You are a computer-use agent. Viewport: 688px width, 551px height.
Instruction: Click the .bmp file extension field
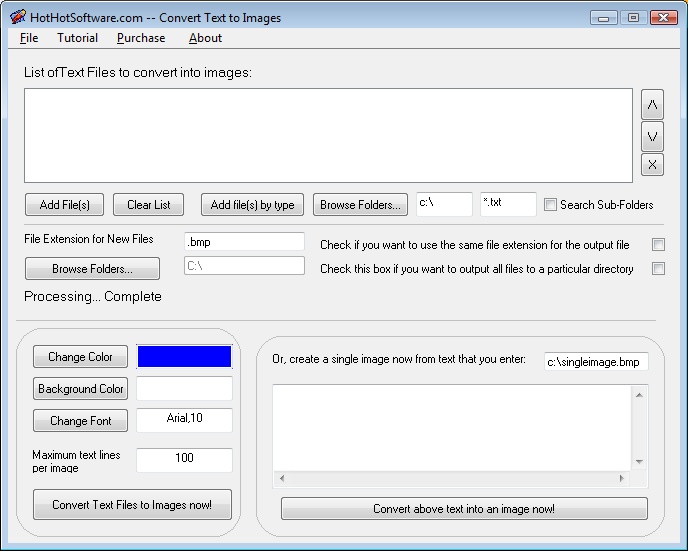(x=244, y=242)
